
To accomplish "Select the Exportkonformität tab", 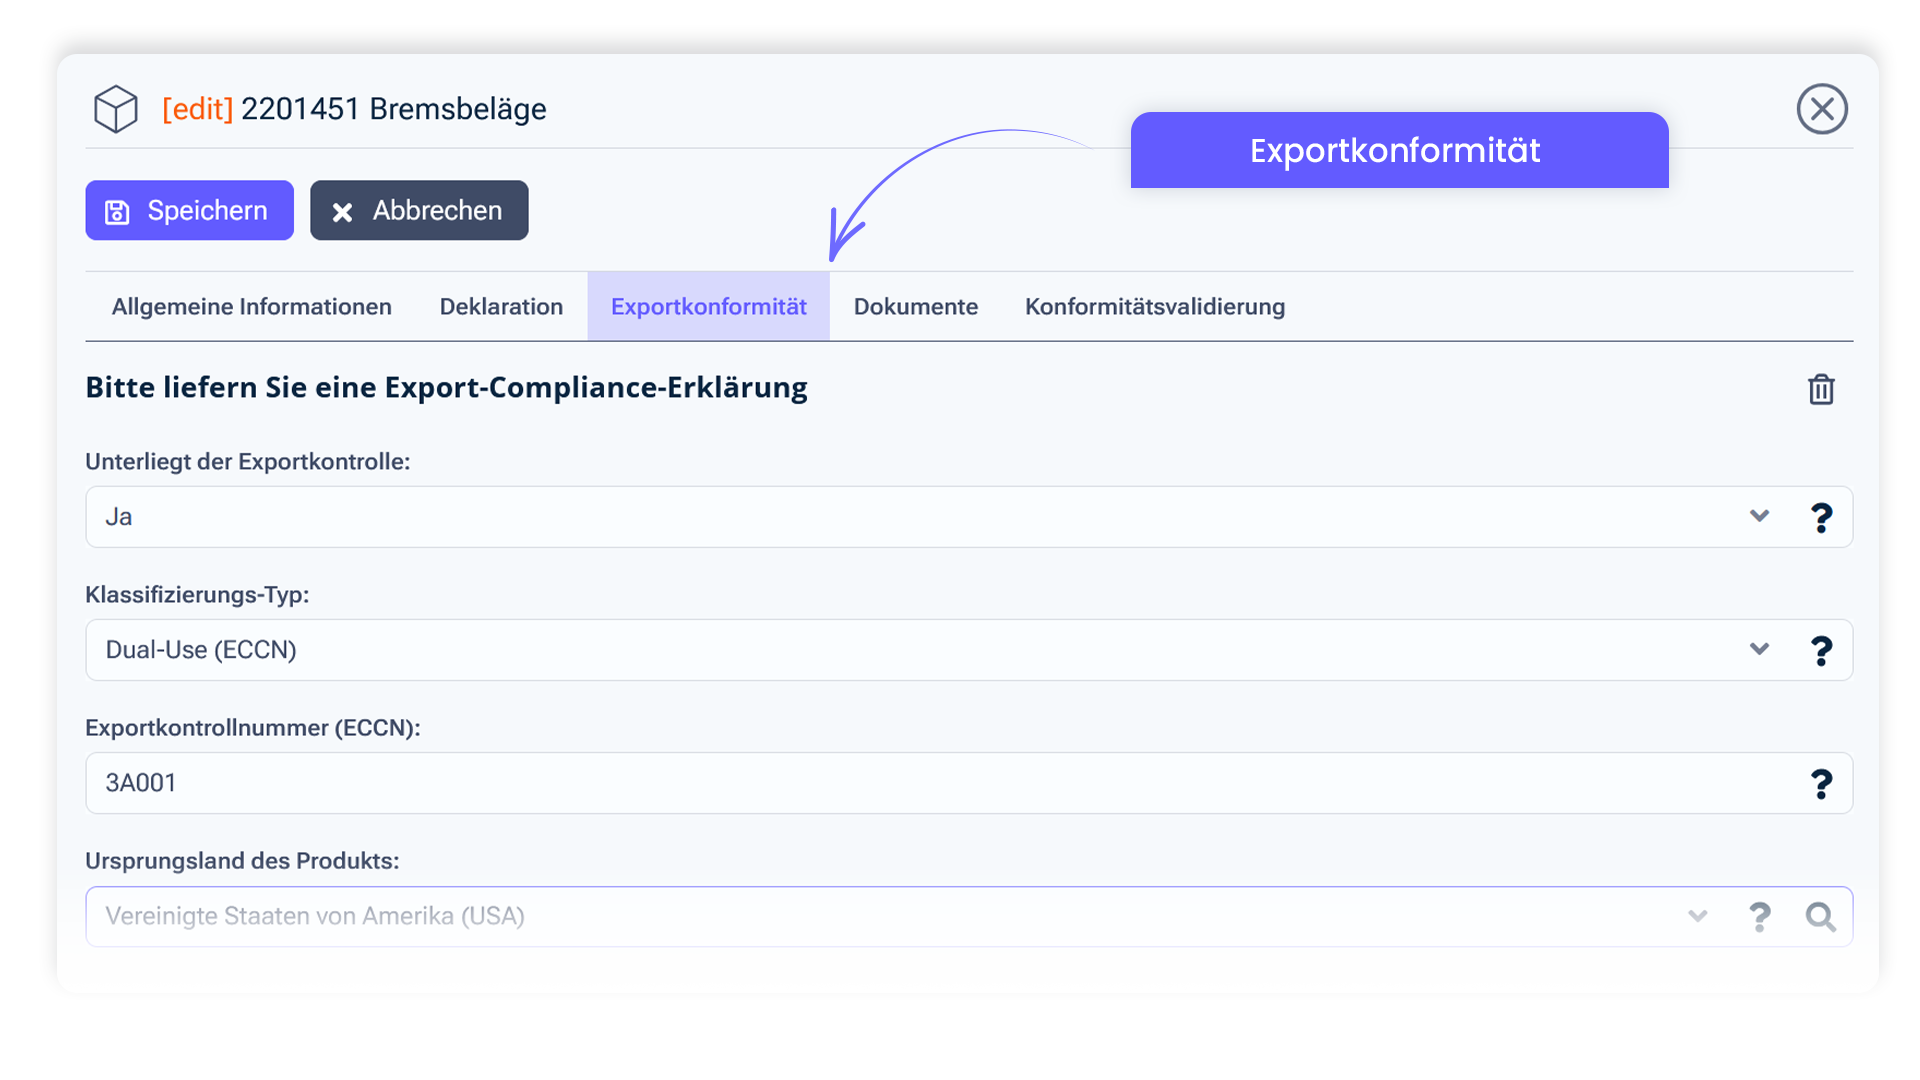I will [x=708, y=307].
